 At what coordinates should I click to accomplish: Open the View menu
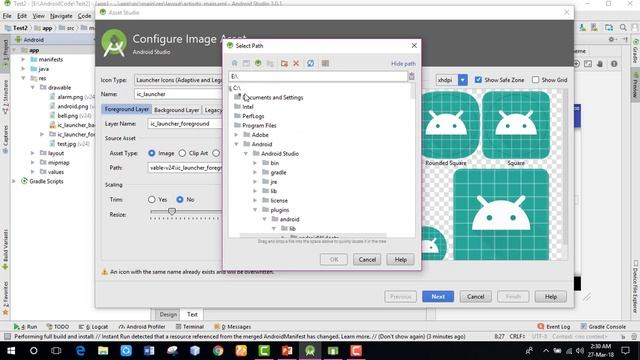(x=38, y=16)
